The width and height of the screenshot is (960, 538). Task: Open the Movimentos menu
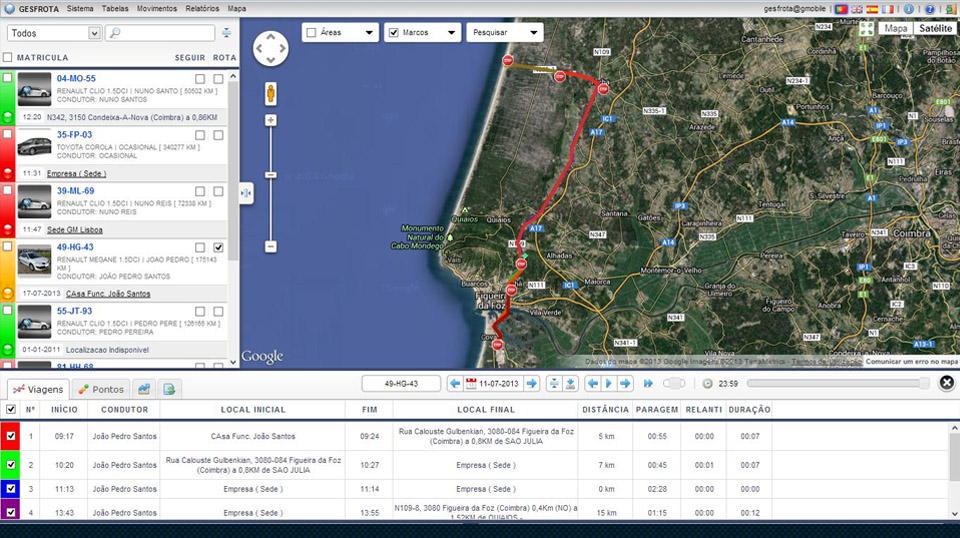tap(157, 9)
